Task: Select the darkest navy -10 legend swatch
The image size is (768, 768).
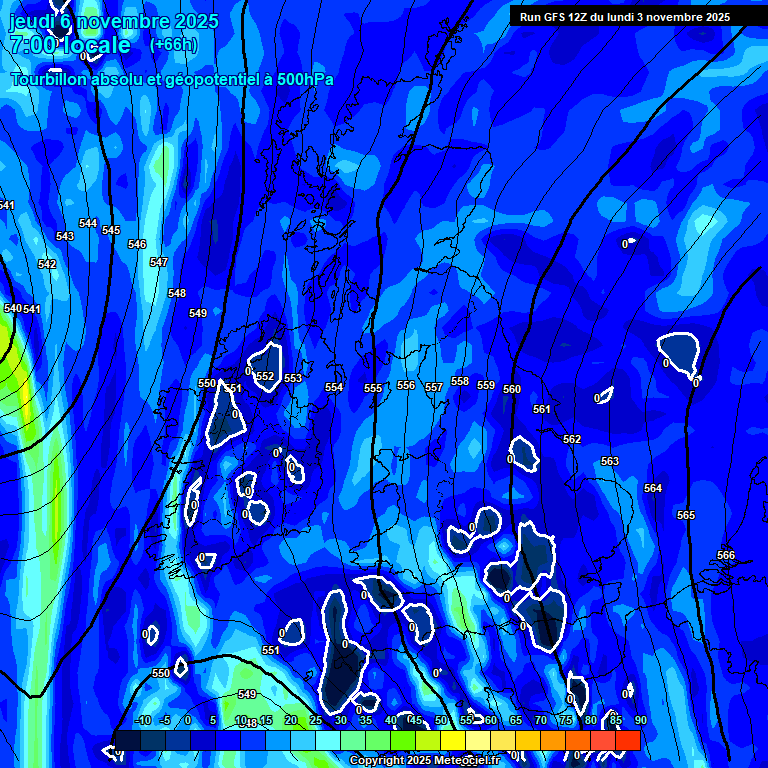Action: click(127, 741)
